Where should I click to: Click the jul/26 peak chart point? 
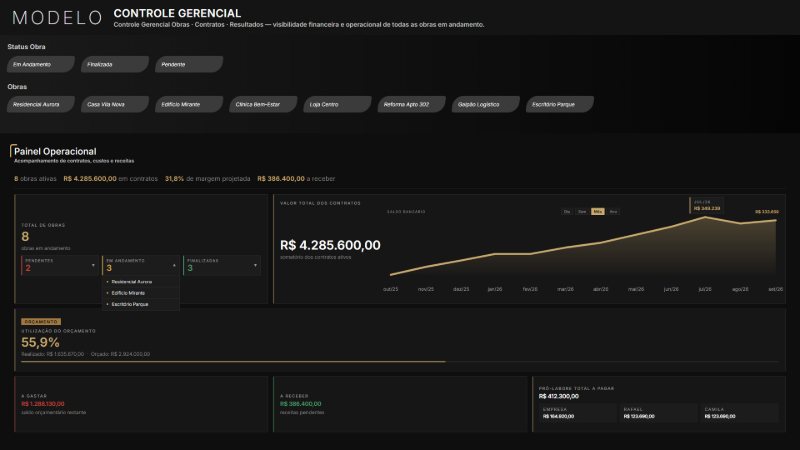point(706,217)
